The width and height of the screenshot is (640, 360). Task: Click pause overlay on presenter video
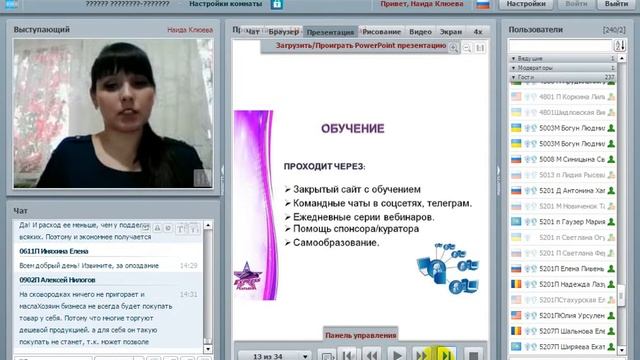click(x=202, y=178)
